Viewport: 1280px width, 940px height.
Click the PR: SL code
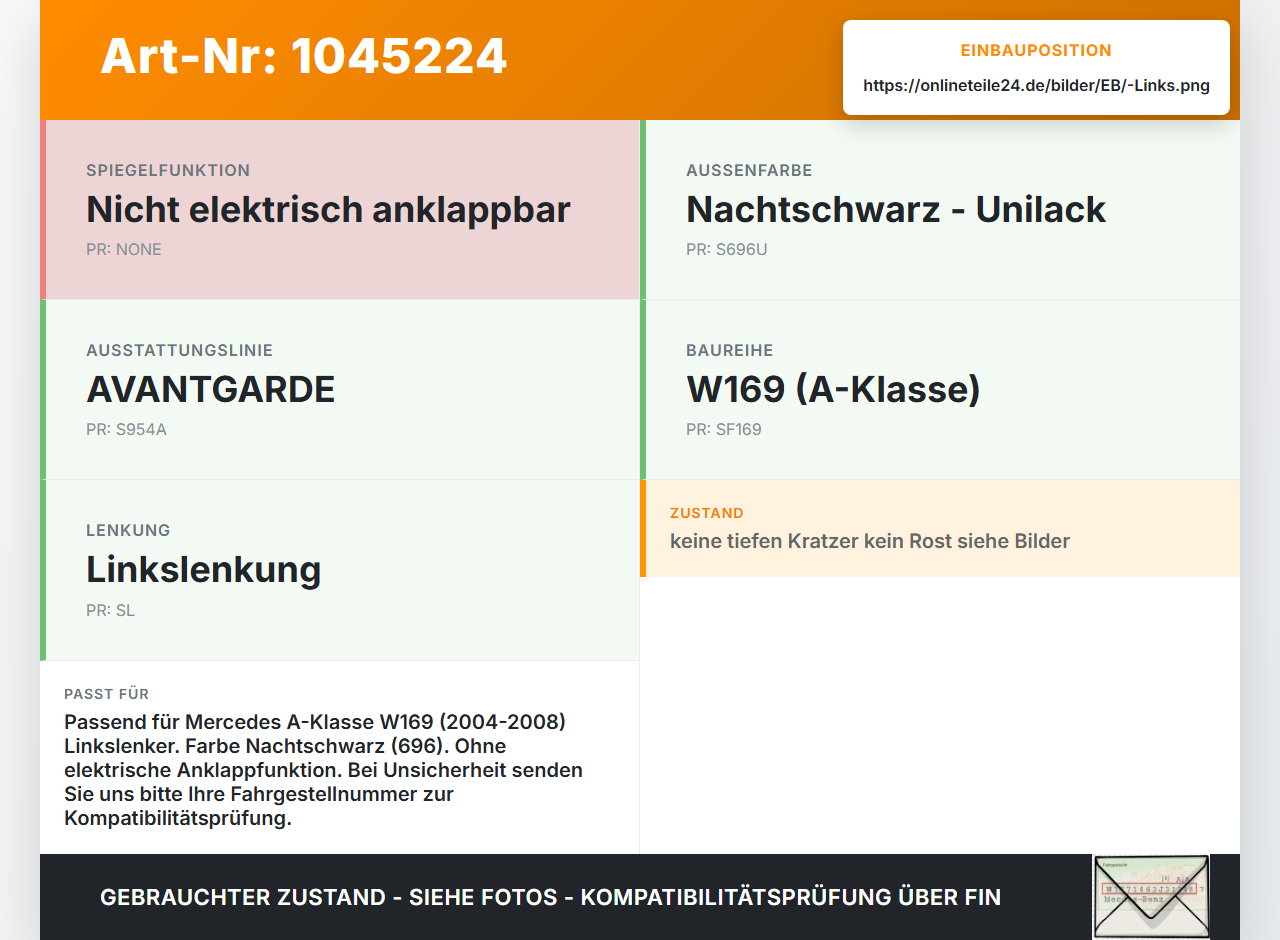(110, 610)
